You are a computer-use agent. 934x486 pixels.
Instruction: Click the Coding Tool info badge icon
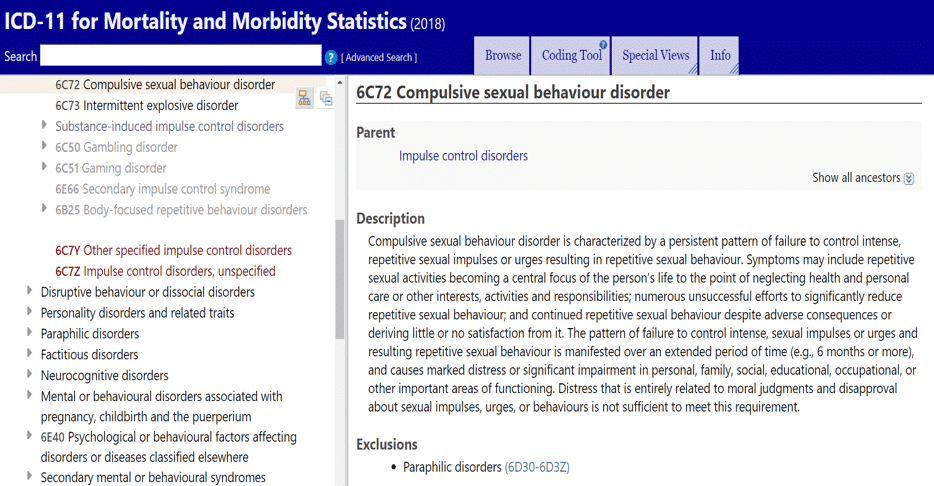[603, 45]
